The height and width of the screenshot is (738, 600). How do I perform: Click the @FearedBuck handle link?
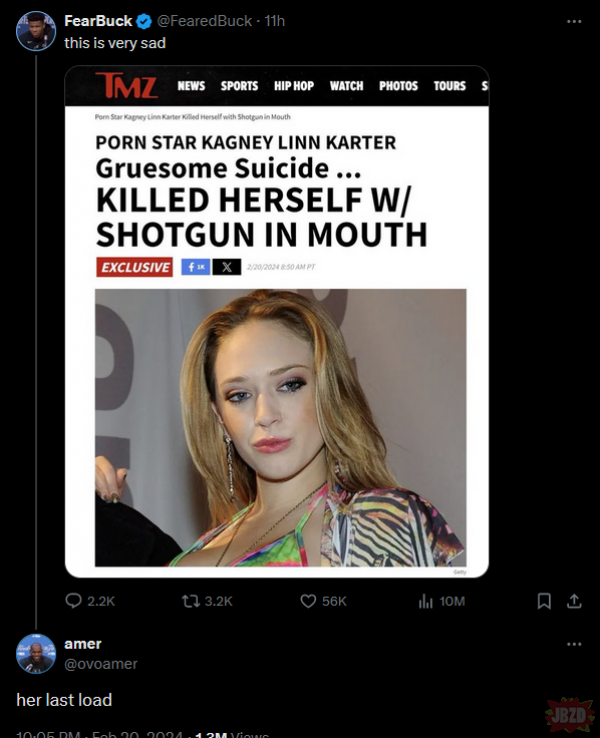(206, 21)
